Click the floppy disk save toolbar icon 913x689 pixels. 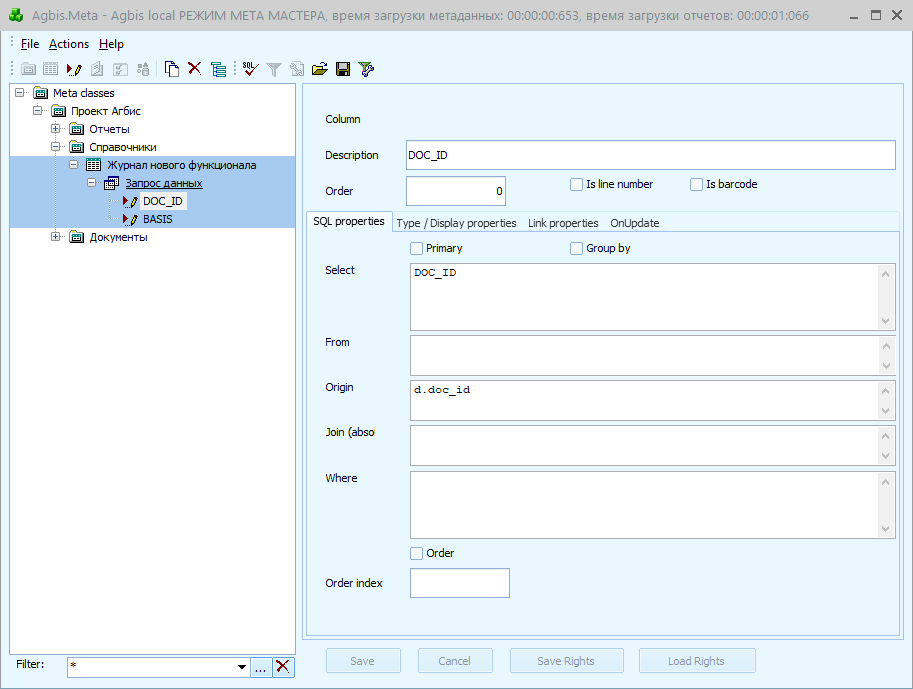point(343,69)
